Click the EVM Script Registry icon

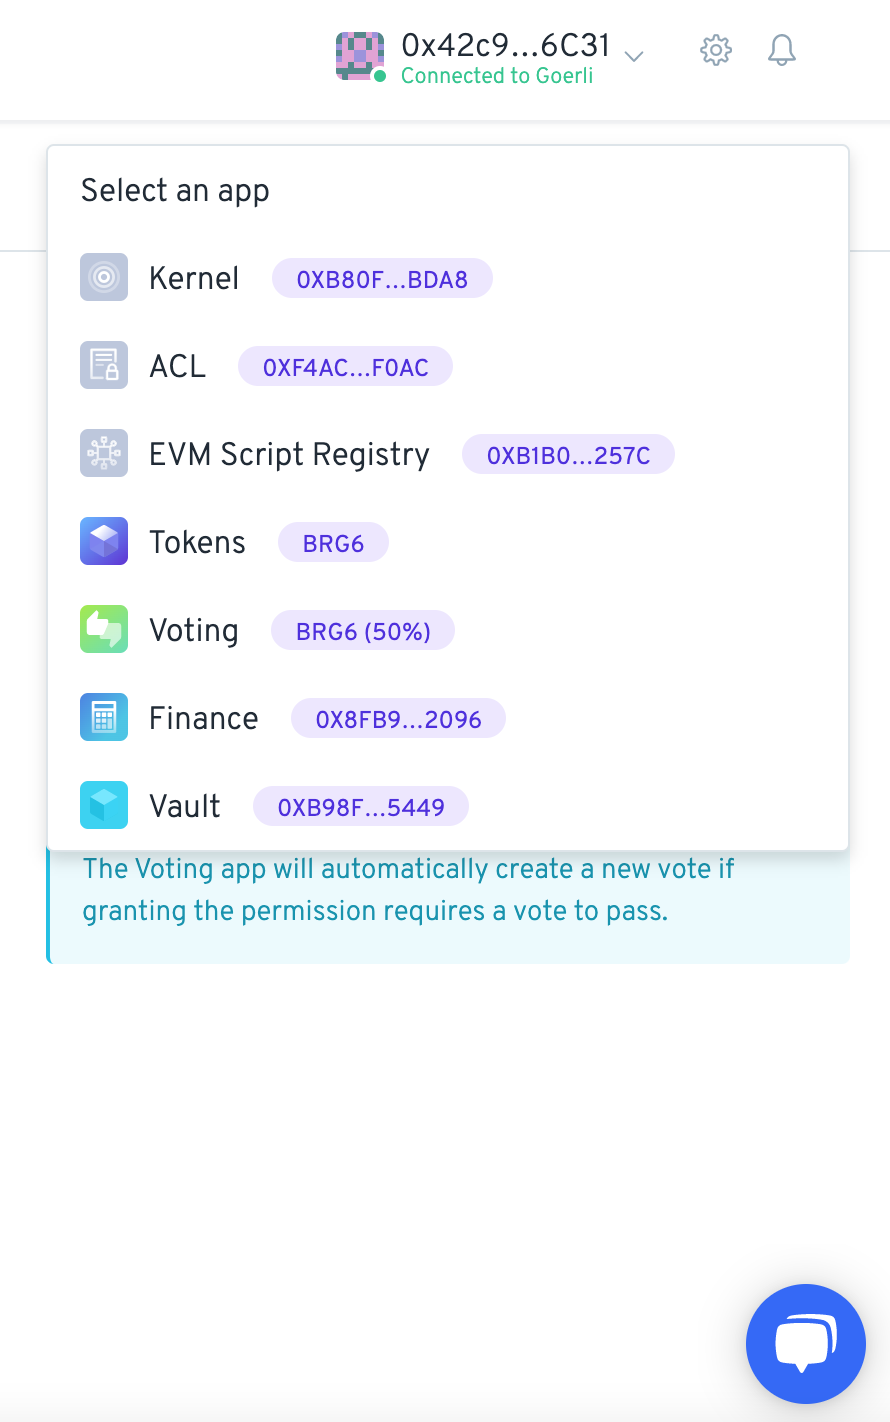click(x=104, y=453)
